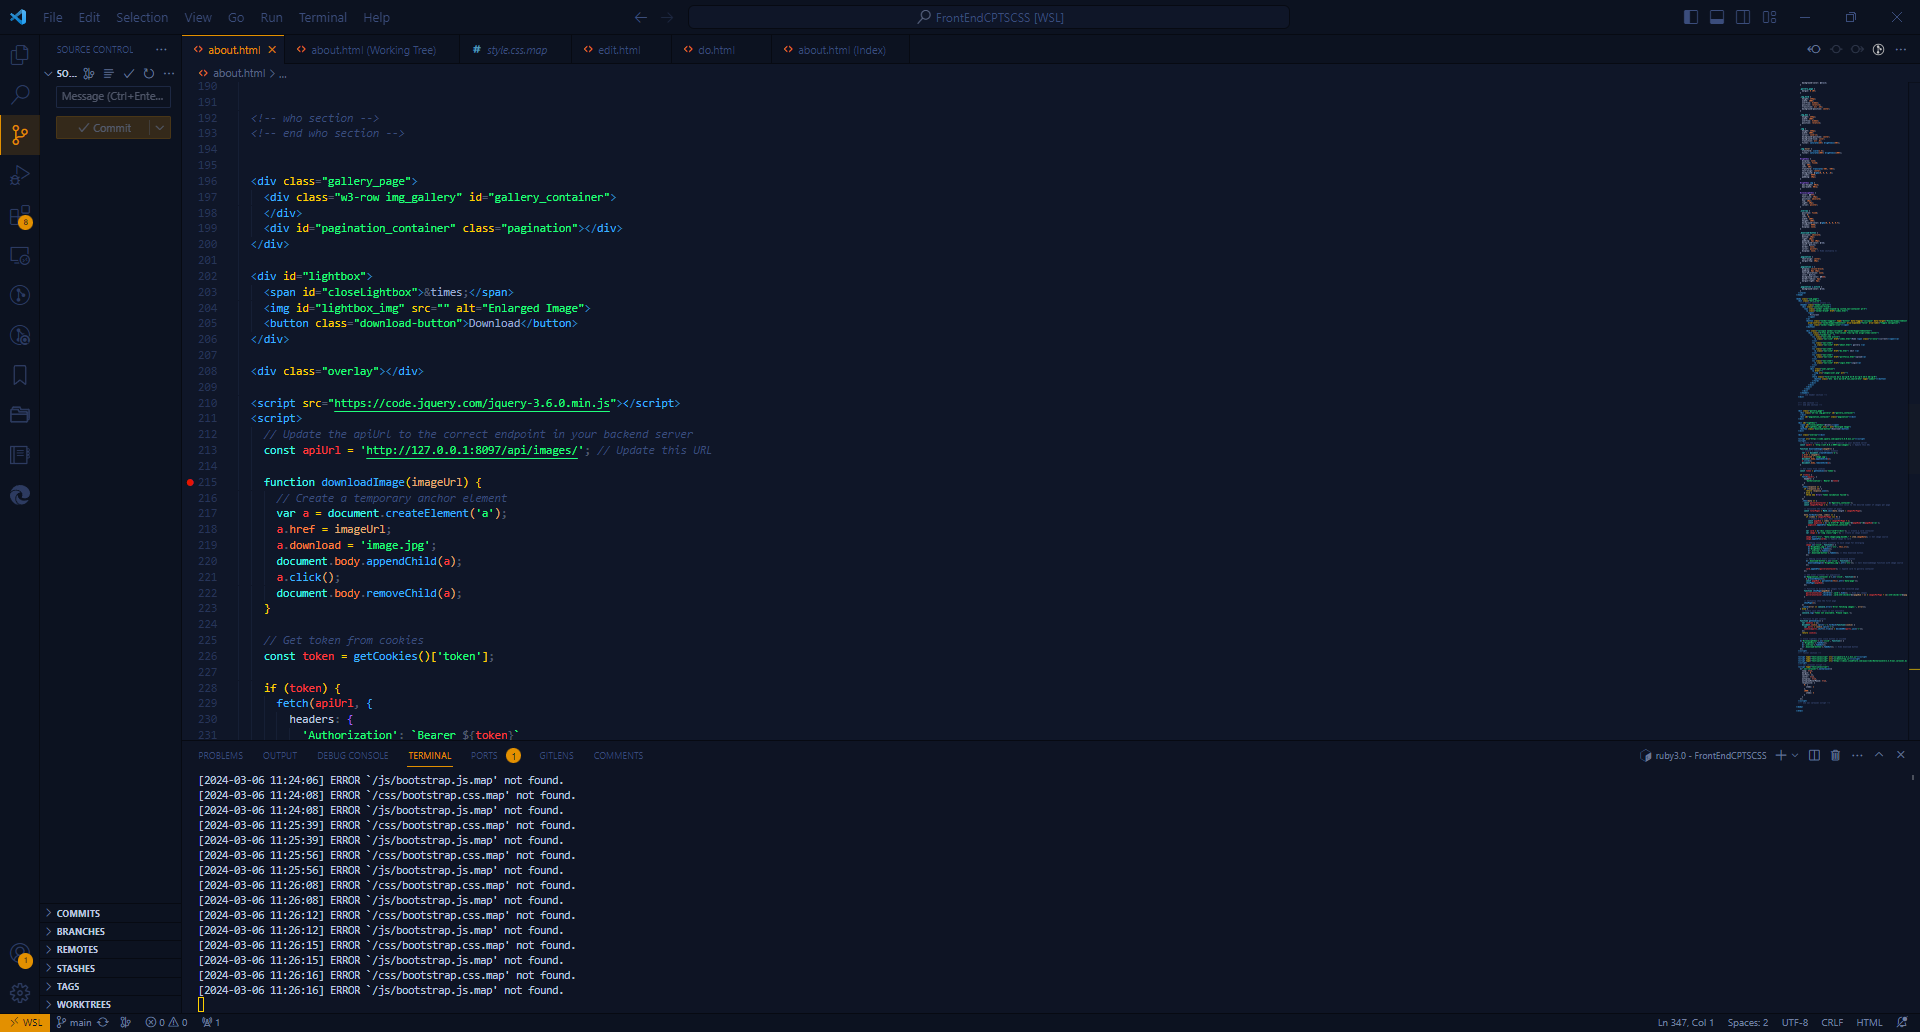1920x1032 pixels.
Task: Open the Run and Debug view
Action: point(19,175)
